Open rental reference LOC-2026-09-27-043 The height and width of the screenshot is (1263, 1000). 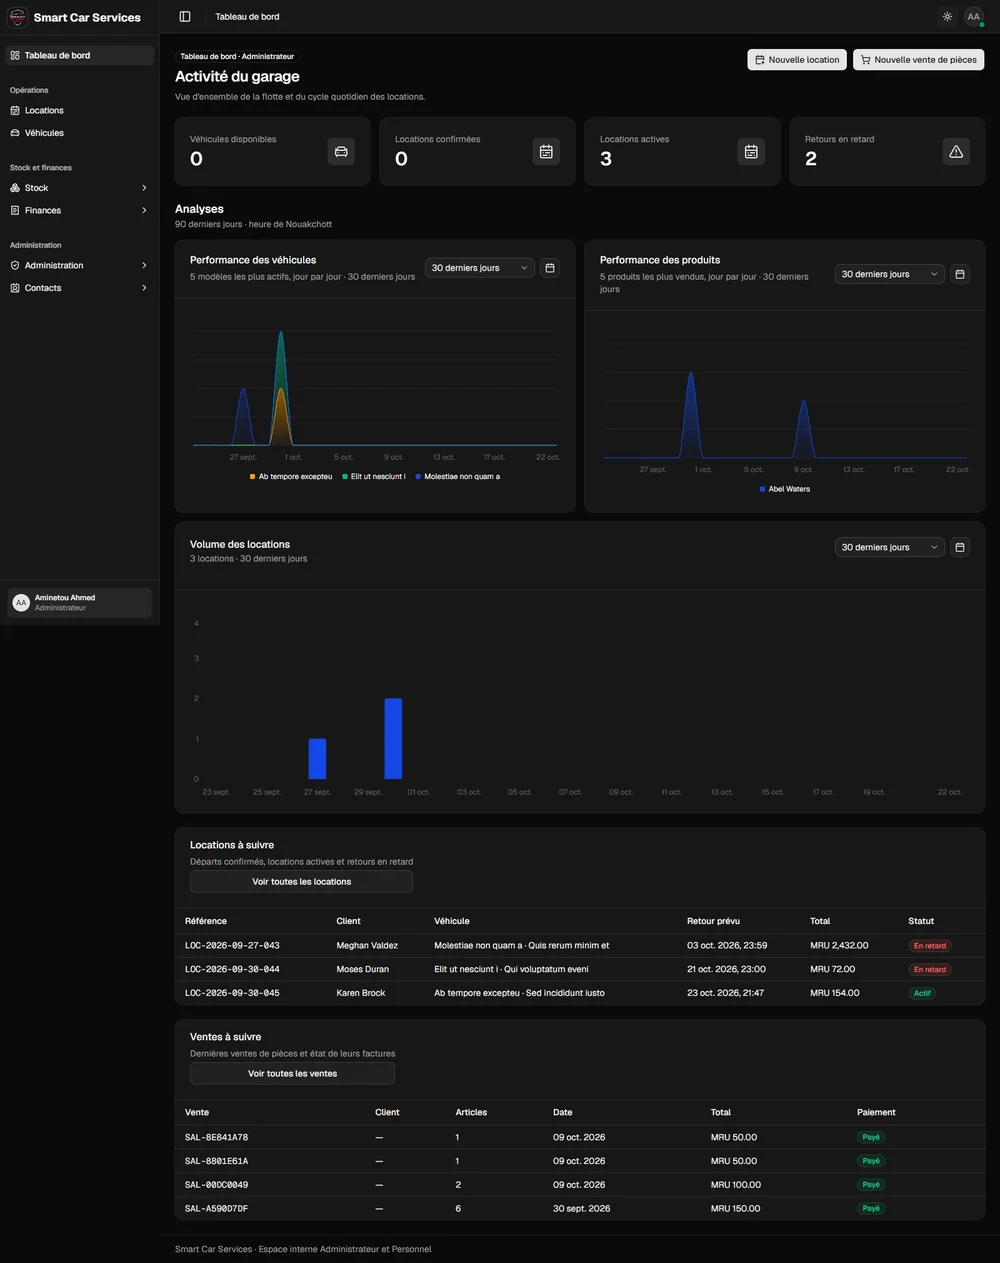click(x=232, y=946)
